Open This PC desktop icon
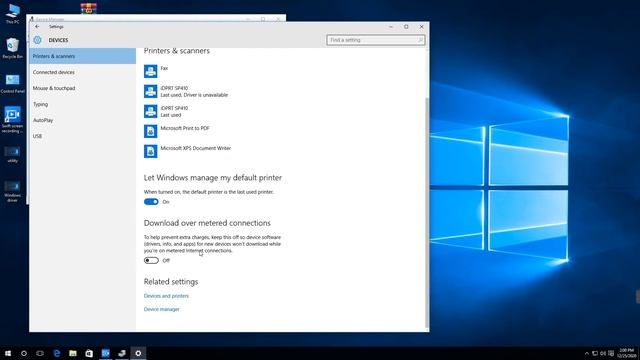 pyautogui.click(x=12, y=14)
